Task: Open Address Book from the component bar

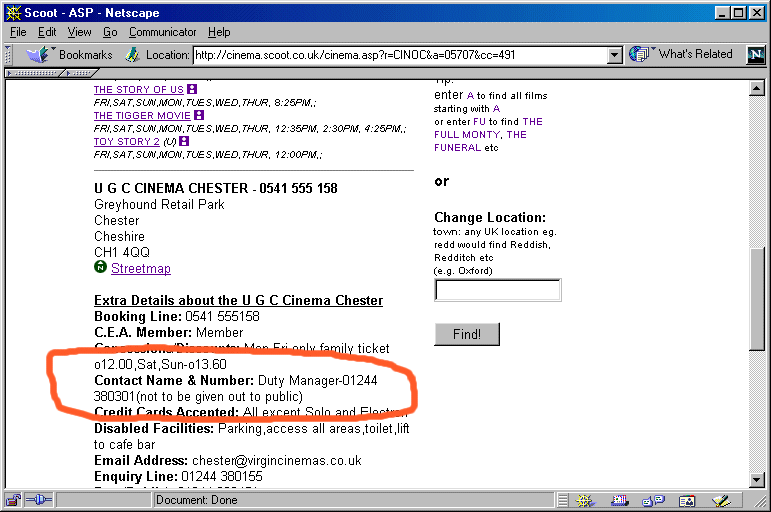Action: point(687,500)
